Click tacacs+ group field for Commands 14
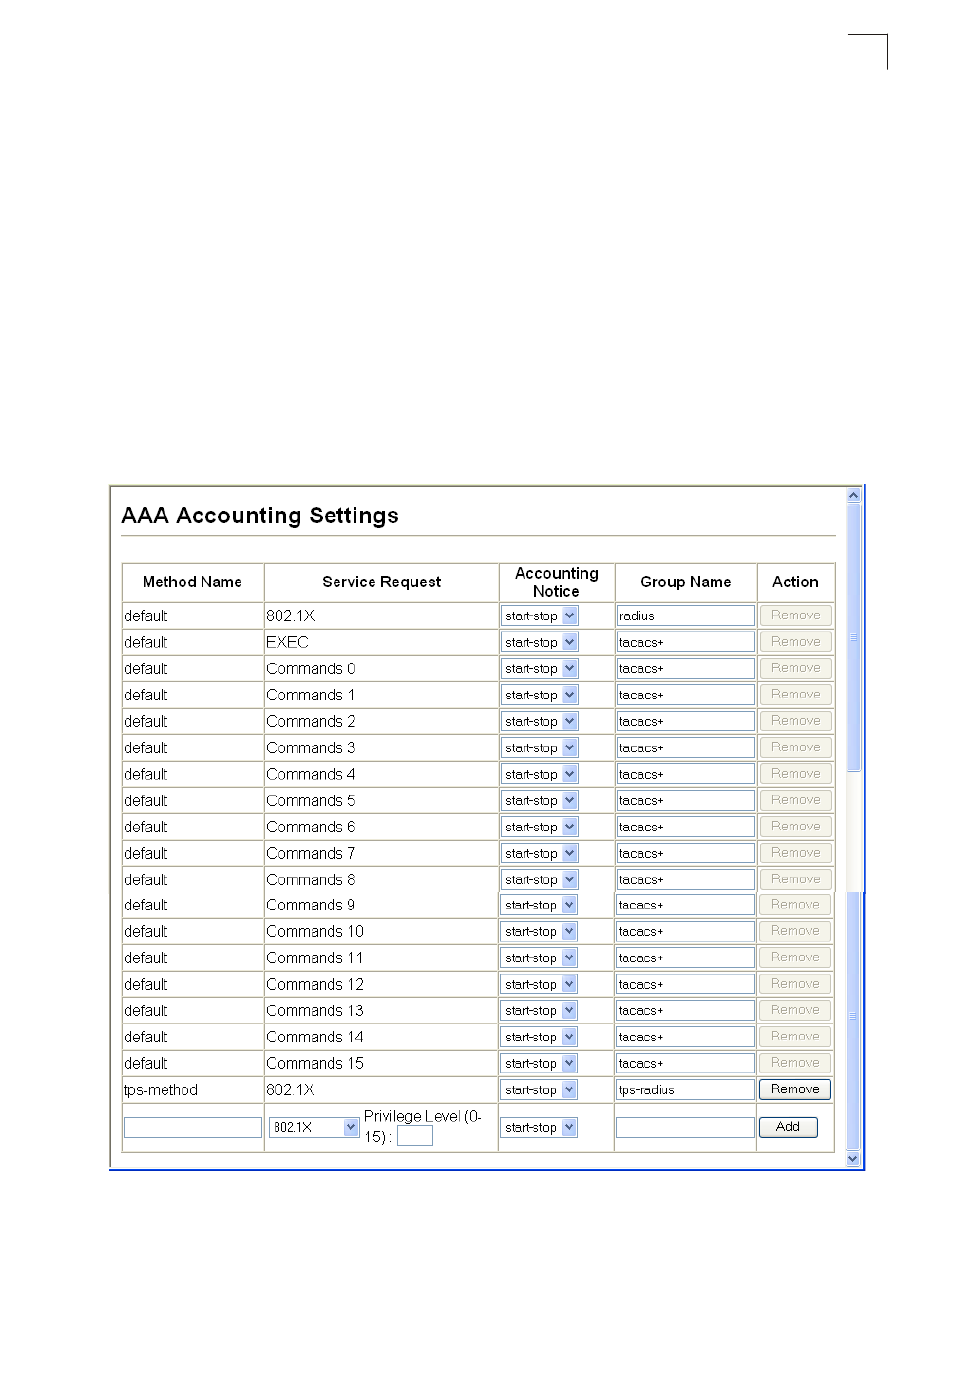Image resolution: width=954 pixels, height=1388 pixels. [685, 1037]
